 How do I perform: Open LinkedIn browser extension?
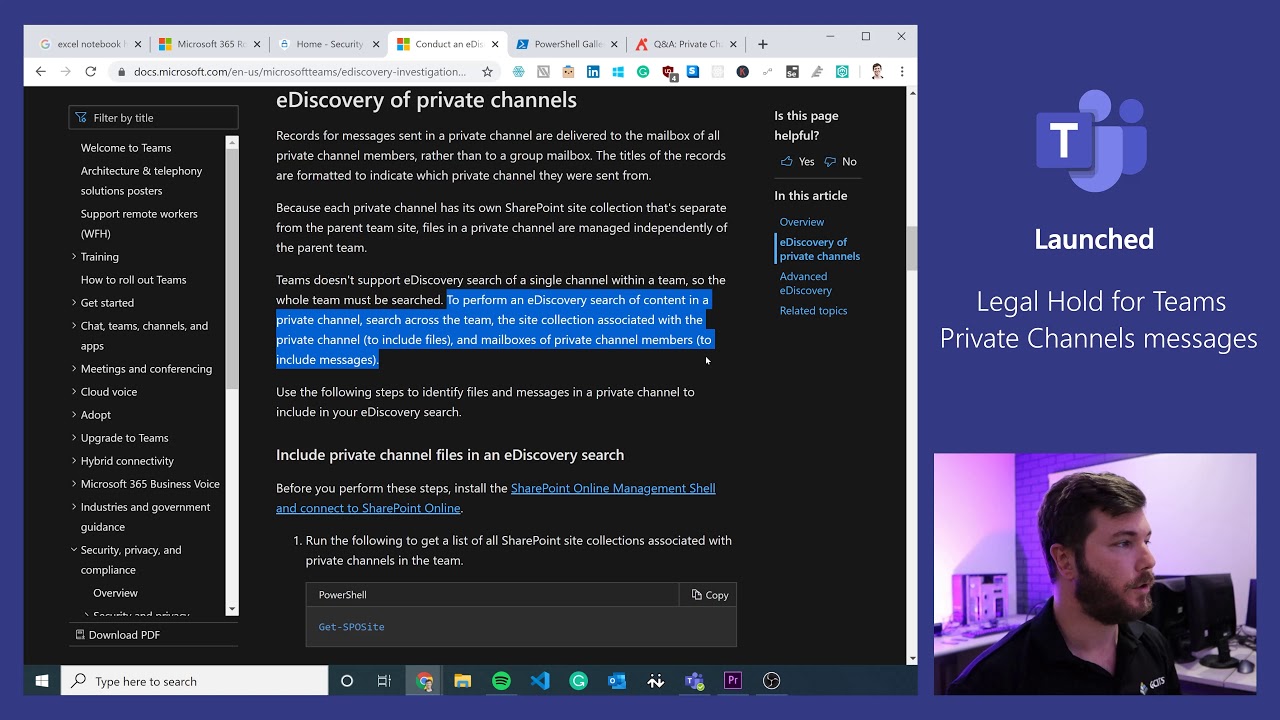click(593, 72)
